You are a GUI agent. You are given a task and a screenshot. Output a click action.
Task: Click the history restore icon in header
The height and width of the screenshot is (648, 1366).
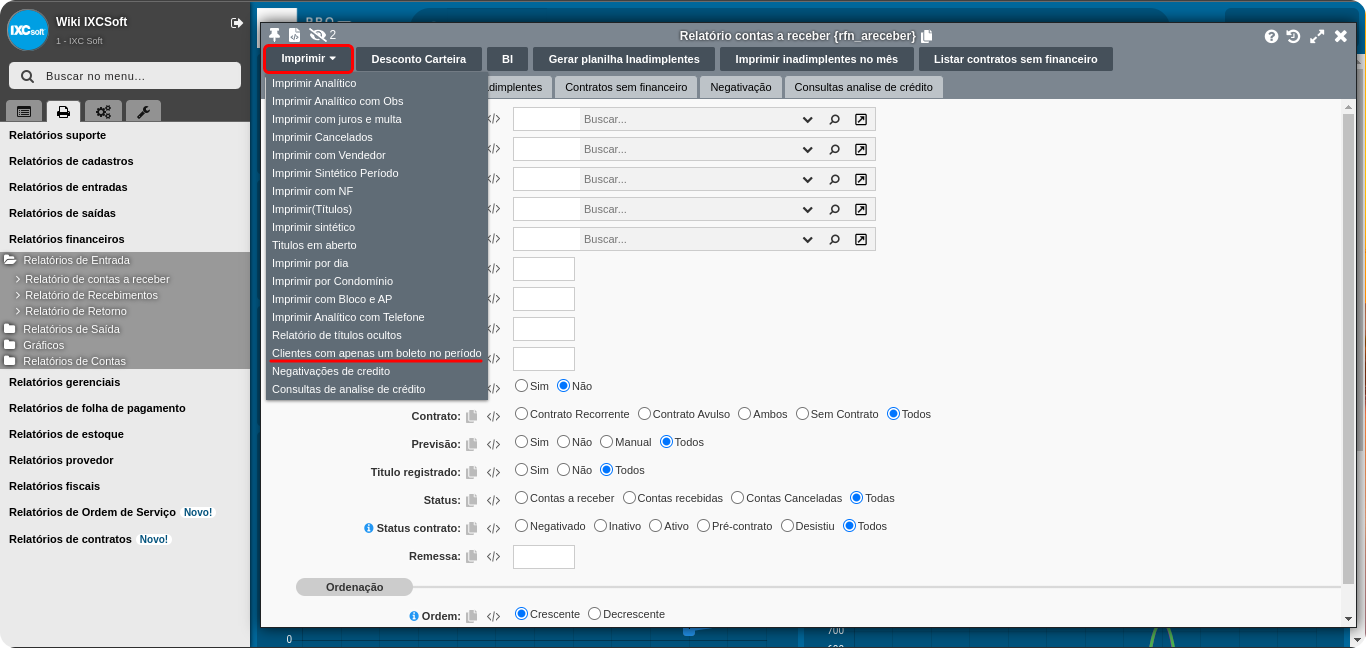coord(1294,36)
